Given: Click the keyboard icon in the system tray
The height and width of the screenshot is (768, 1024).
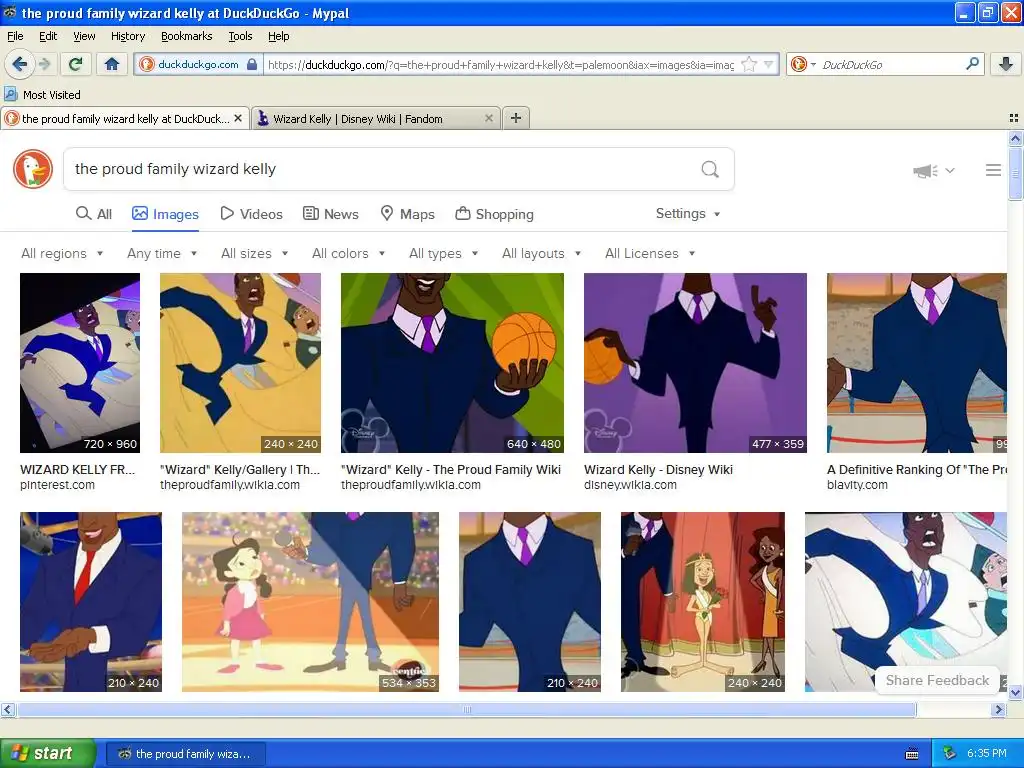Looking at the screenshot, I should (912, 754).
